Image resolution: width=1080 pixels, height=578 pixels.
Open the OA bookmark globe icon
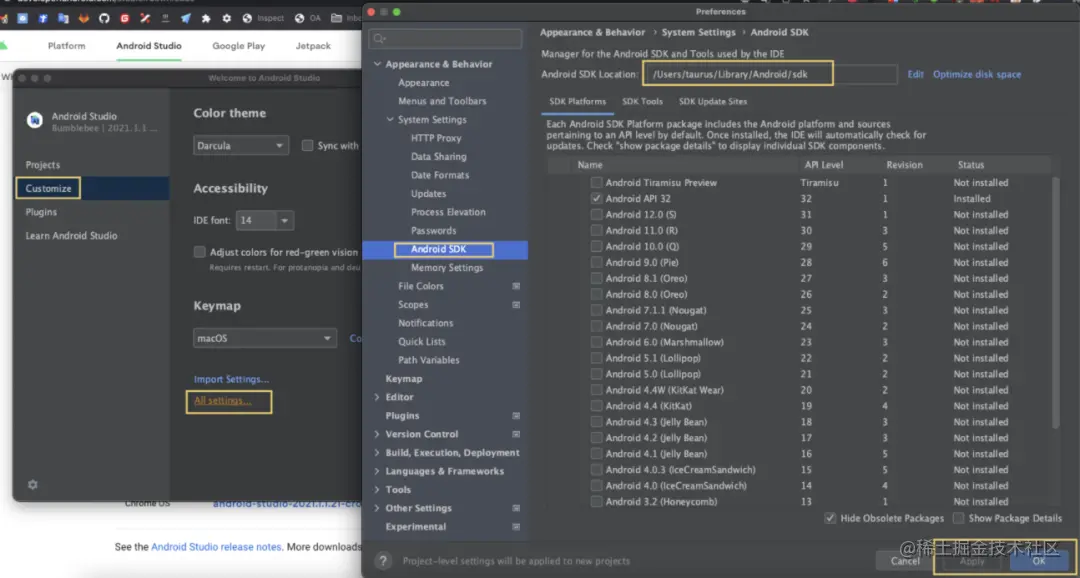(x=299, y=19)
